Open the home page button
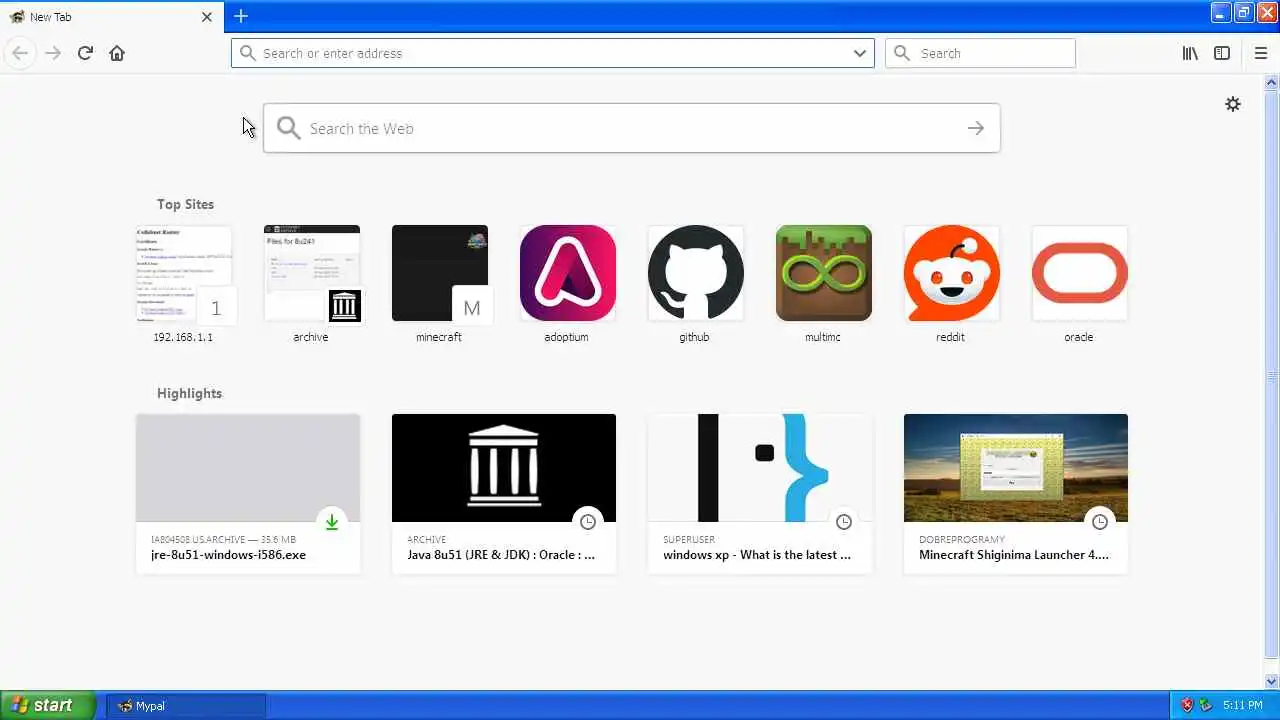The height and width of the screenshot is (720, 1280). [117, 53]
